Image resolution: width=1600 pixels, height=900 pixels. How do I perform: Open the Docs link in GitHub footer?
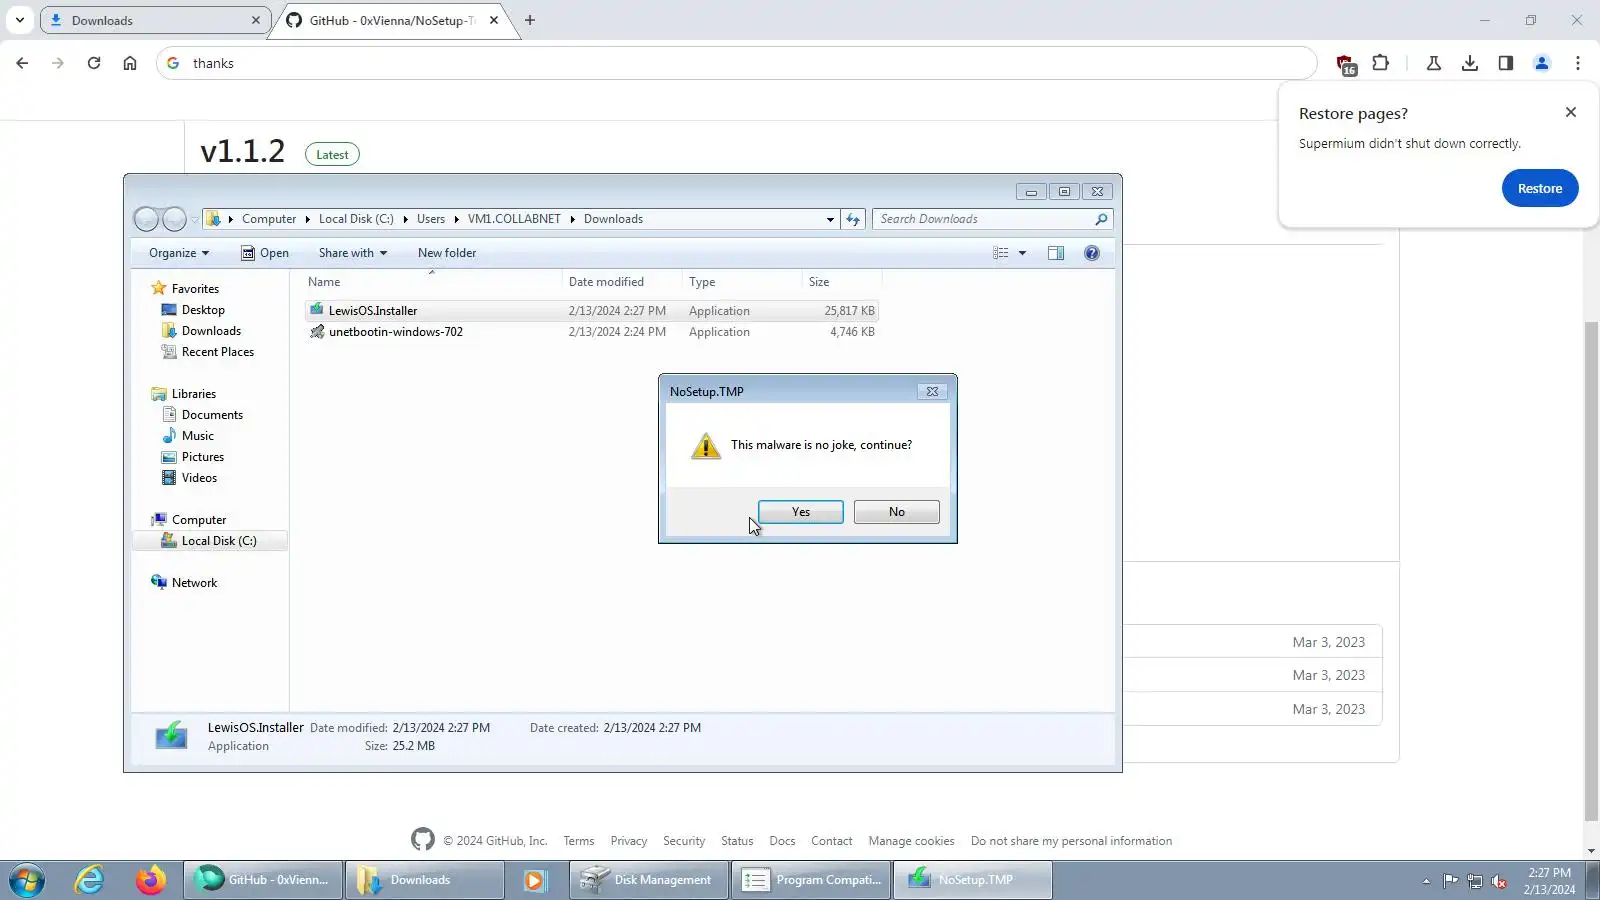[x=782, y=841]
